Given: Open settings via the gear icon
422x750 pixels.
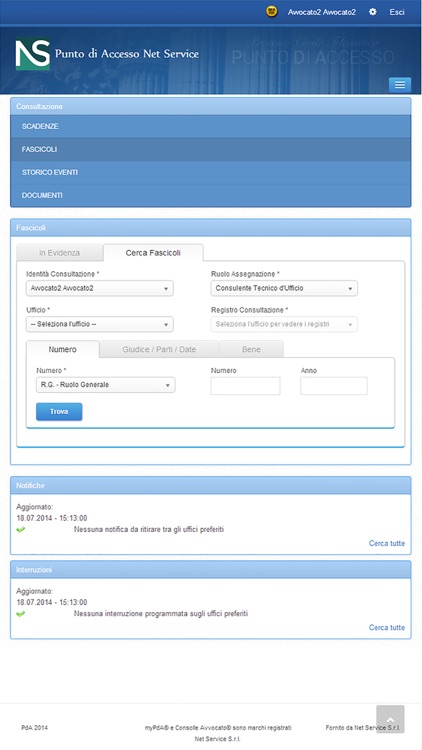Looking at the screenshot, I should [373, 12].
